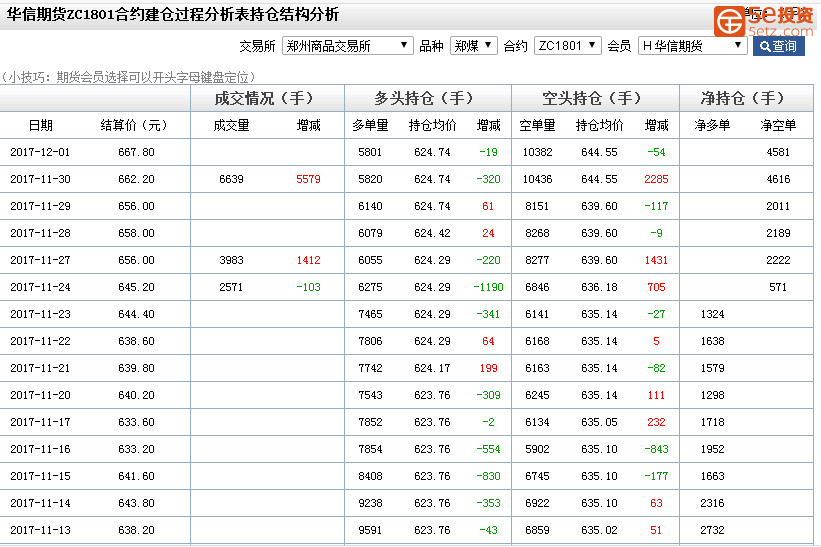Click red short change 1431
The image size is (821, 547).
pos(656,260)
